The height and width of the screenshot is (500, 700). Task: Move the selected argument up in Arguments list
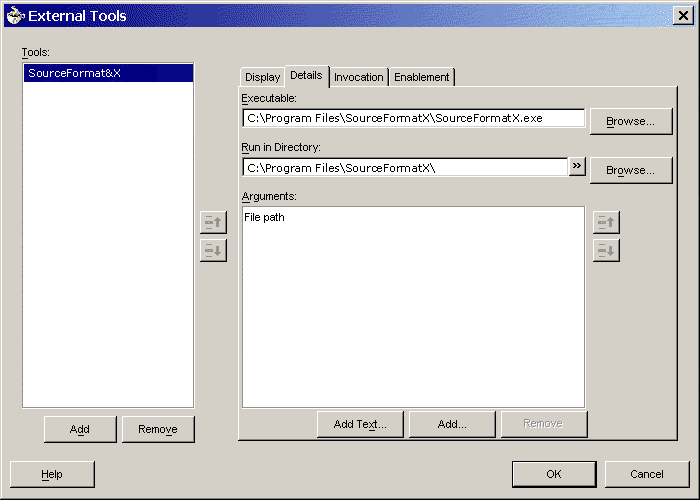click(x=606, y=222)
